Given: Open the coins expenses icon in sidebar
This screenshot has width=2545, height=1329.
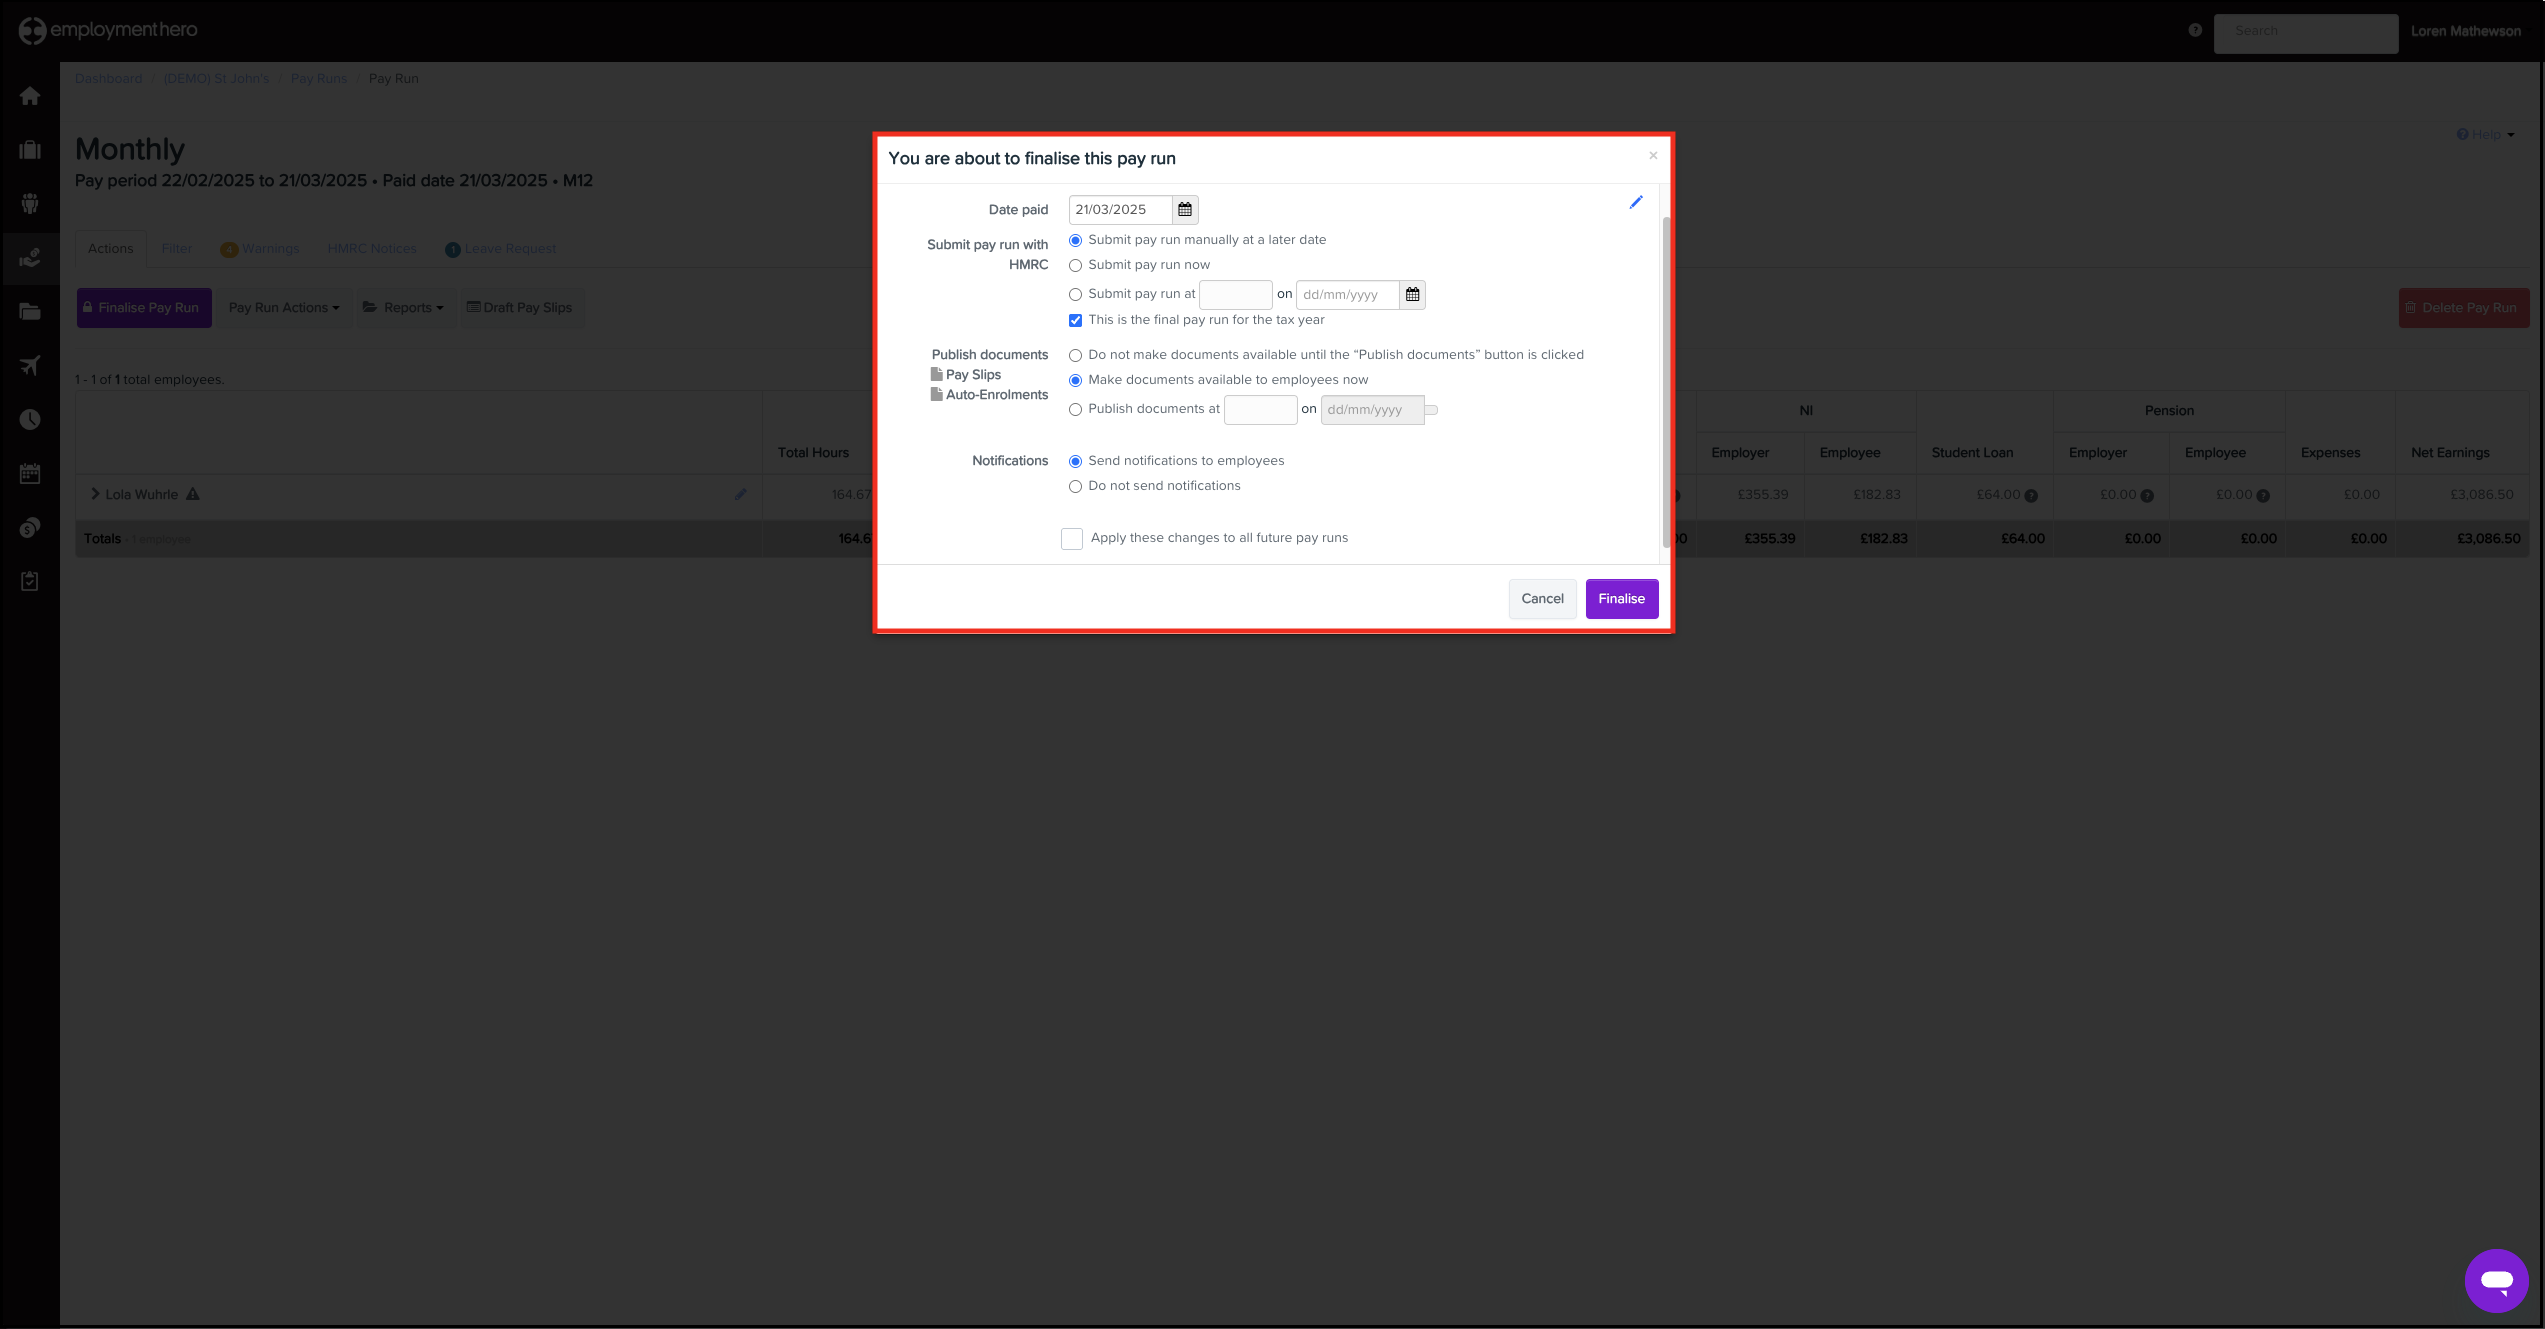Looking at the screenshot, I should [30, 527].
